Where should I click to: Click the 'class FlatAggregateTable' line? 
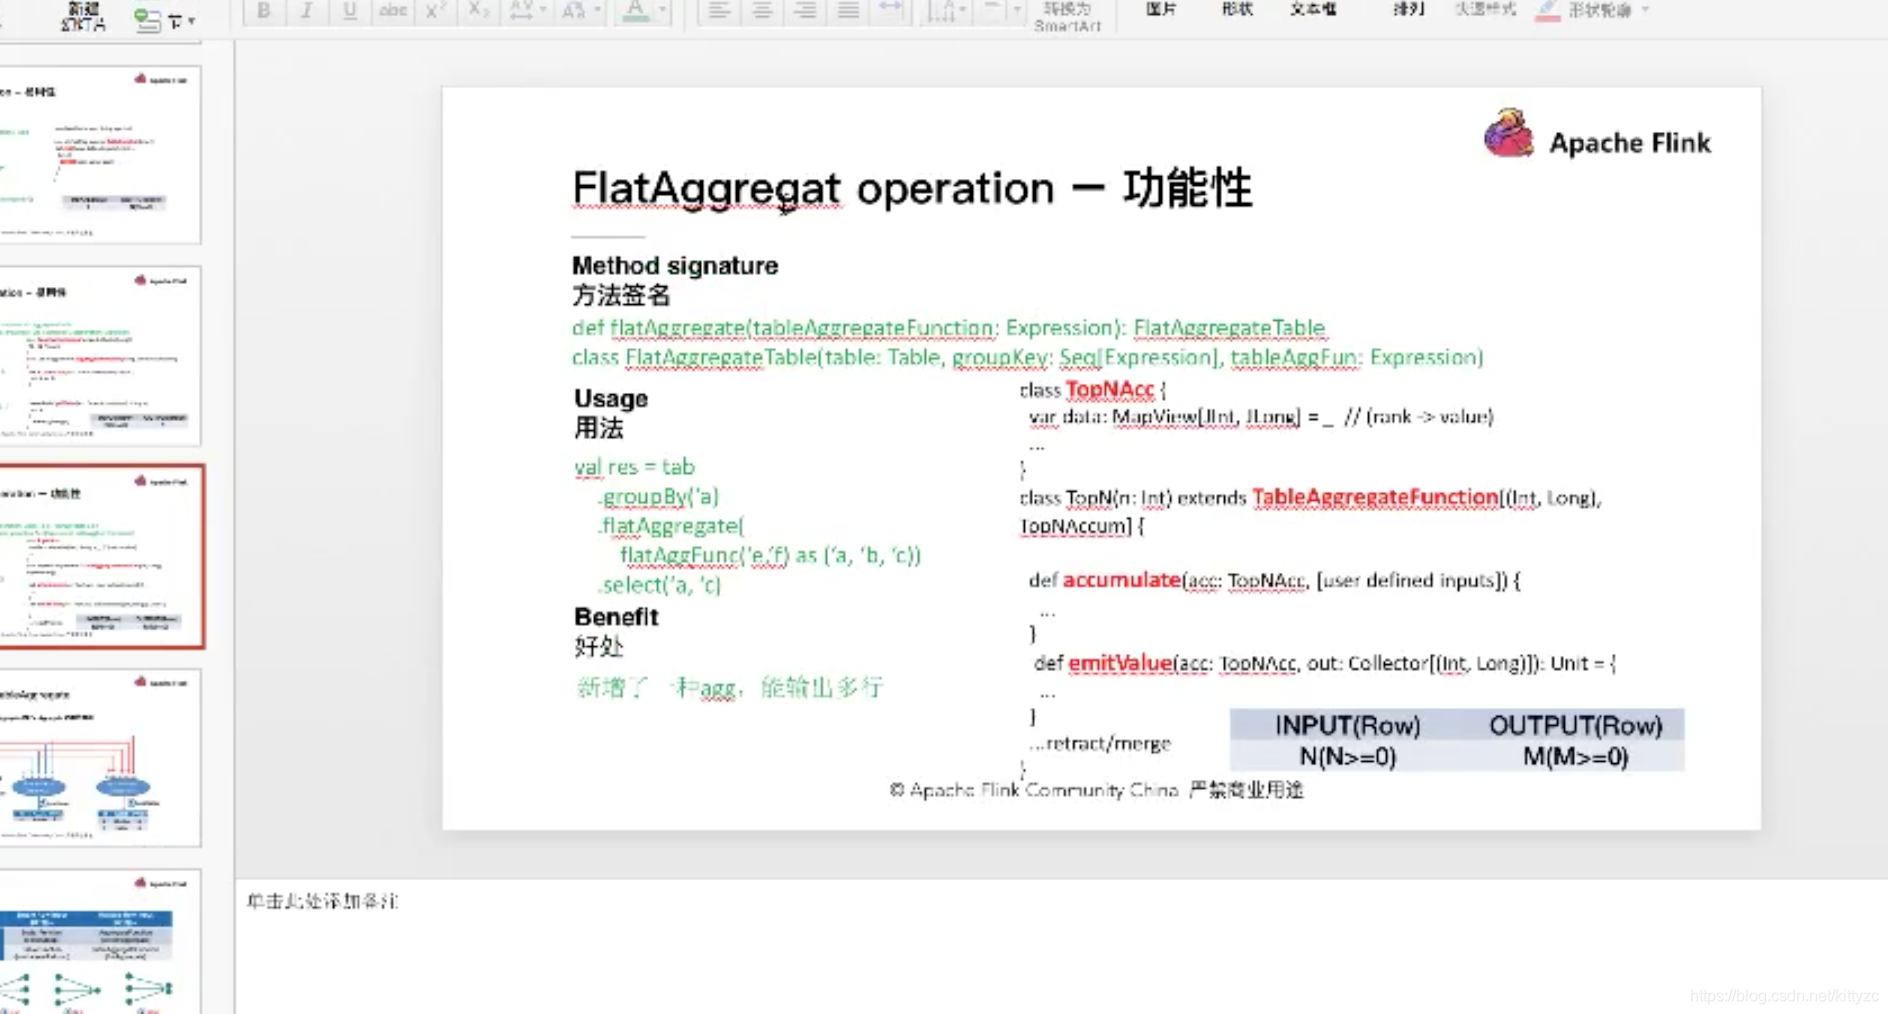click(1027, 358)
